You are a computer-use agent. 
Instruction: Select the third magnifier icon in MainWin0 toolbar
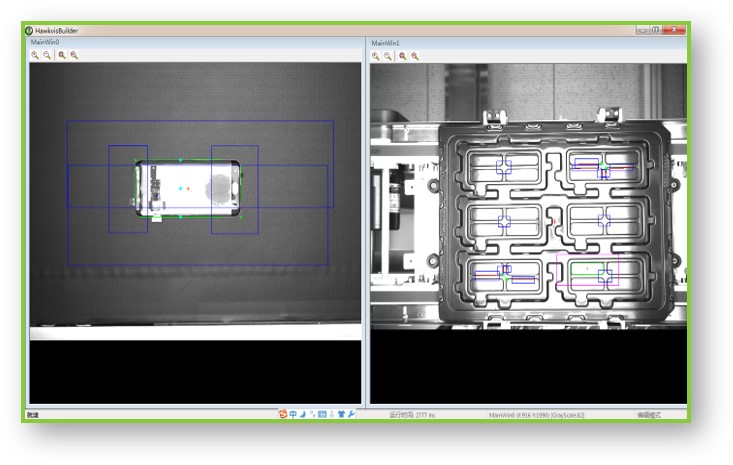click(x=62, y=55)
